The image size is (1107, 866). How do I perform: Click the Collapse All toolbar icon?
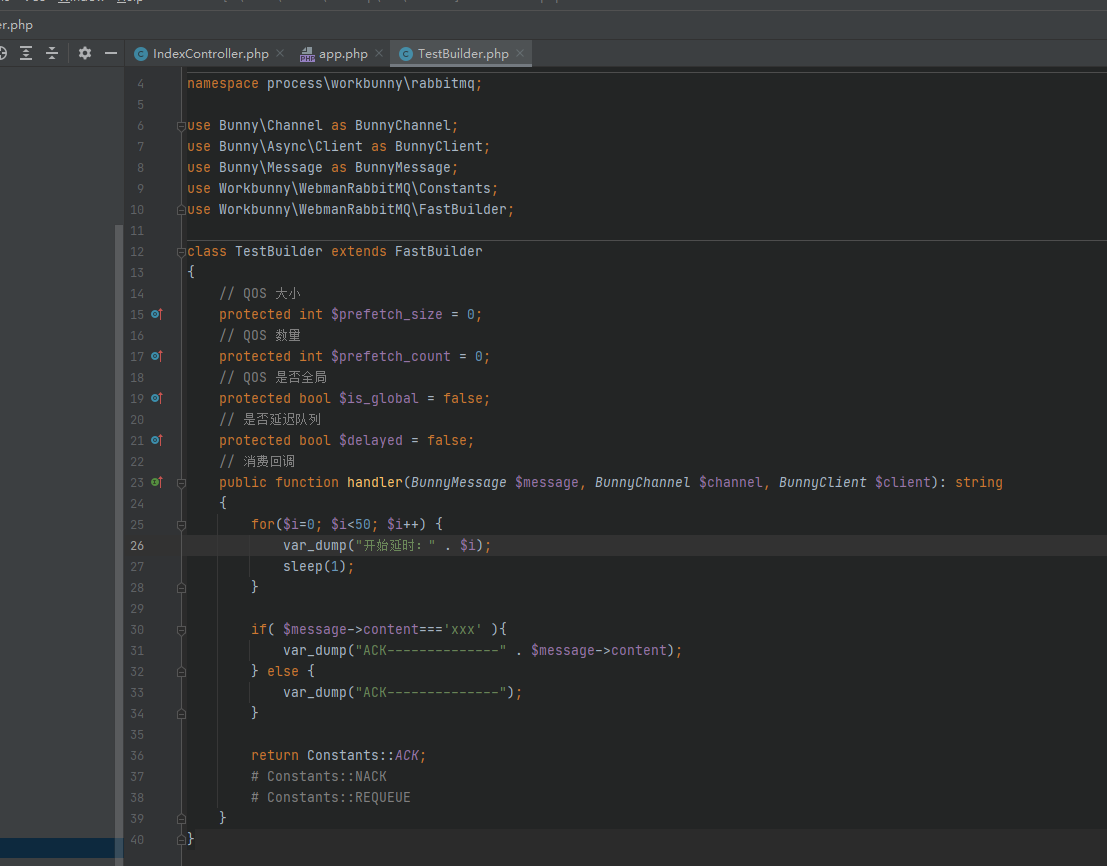[52, 53]
